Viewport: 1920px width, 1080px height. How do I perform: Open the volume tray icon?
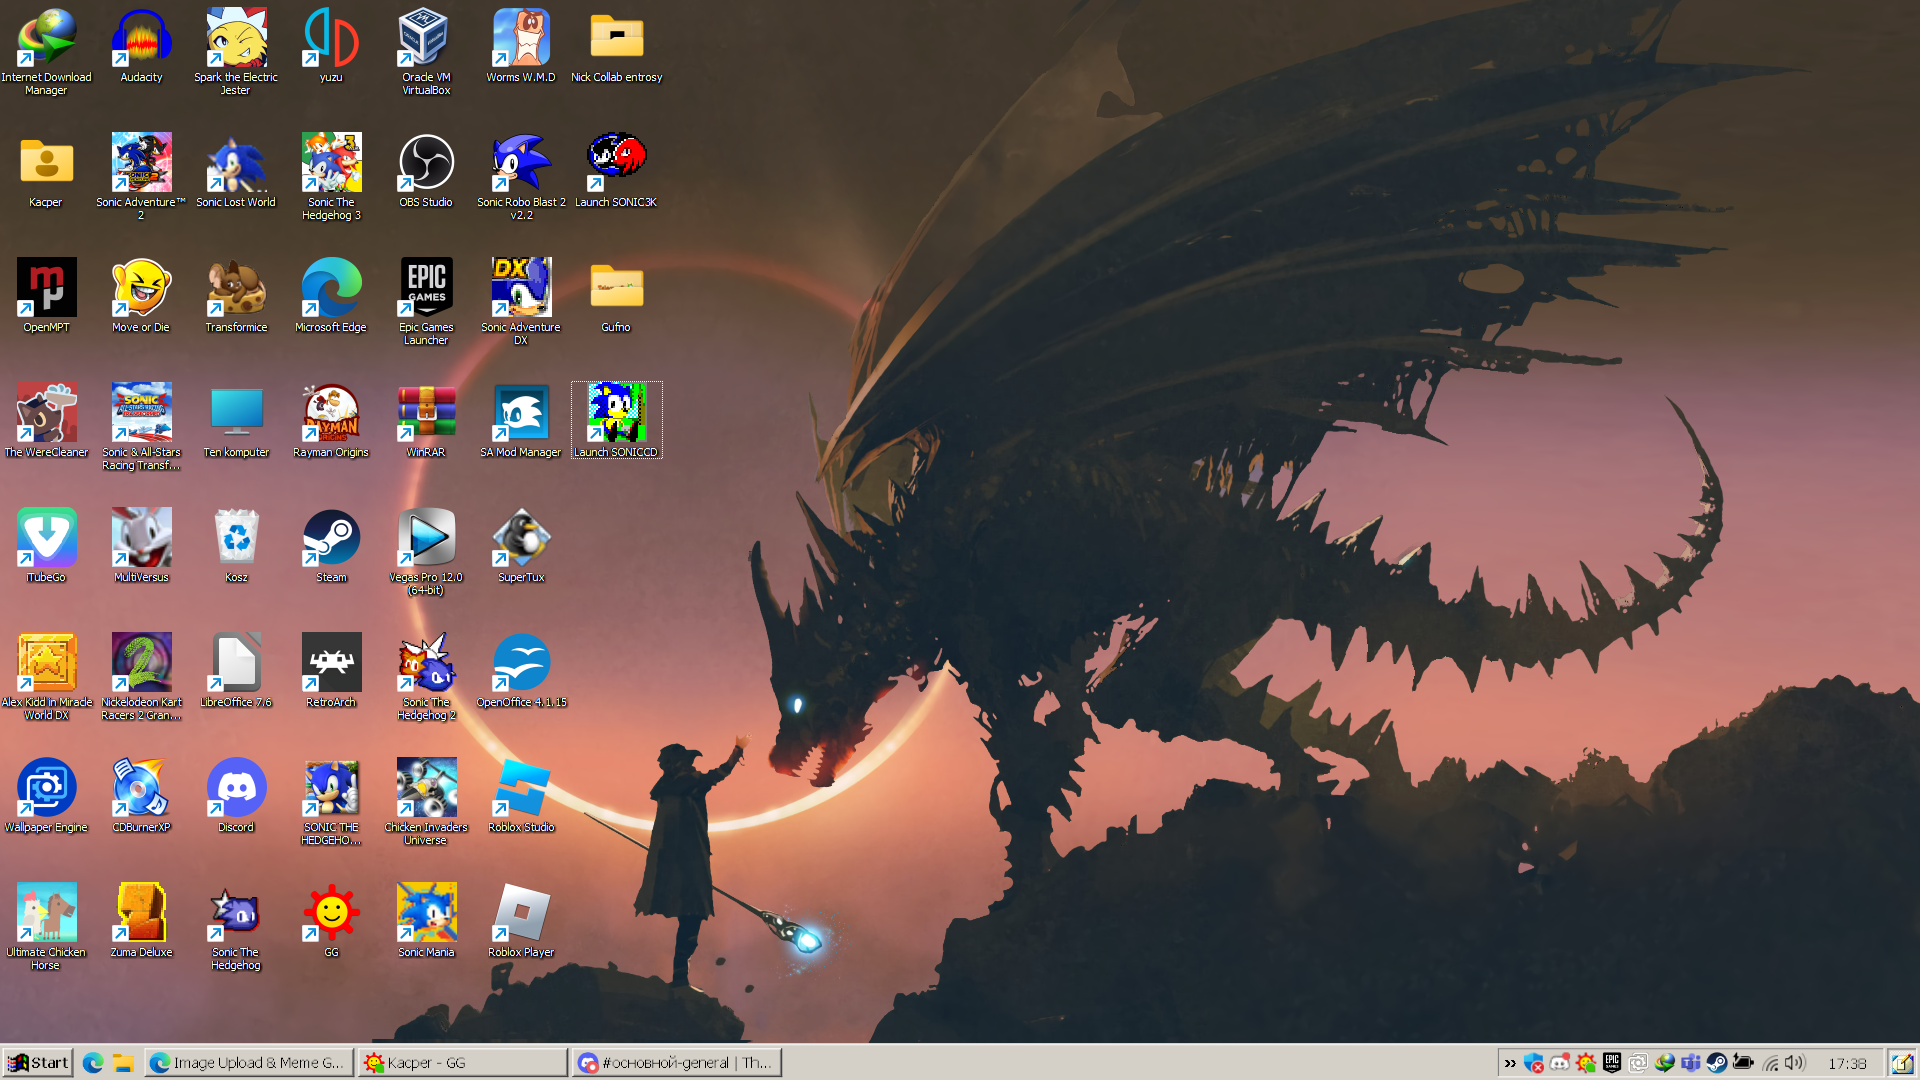point(1795,1063)
